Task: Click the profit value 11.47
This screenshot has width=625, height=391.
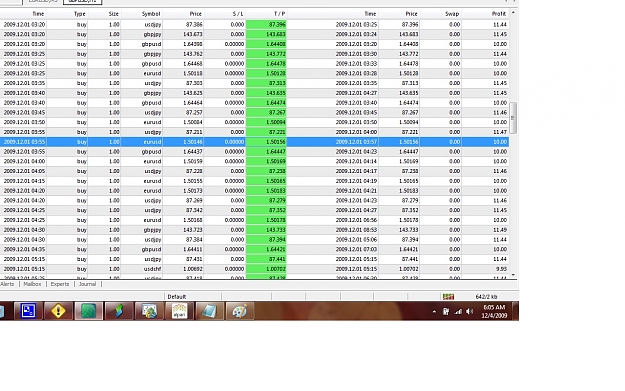Action: (x=500, y=132)
